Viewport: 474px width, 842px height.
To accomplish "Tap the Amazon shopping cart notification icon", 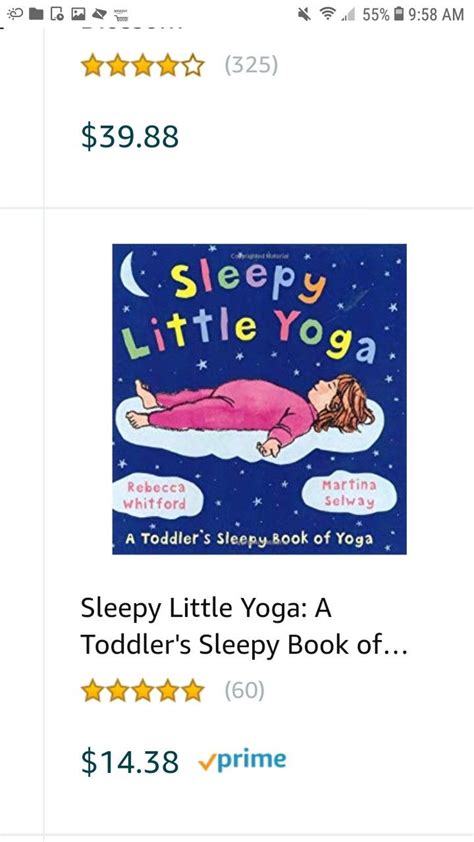I will 121,13.
